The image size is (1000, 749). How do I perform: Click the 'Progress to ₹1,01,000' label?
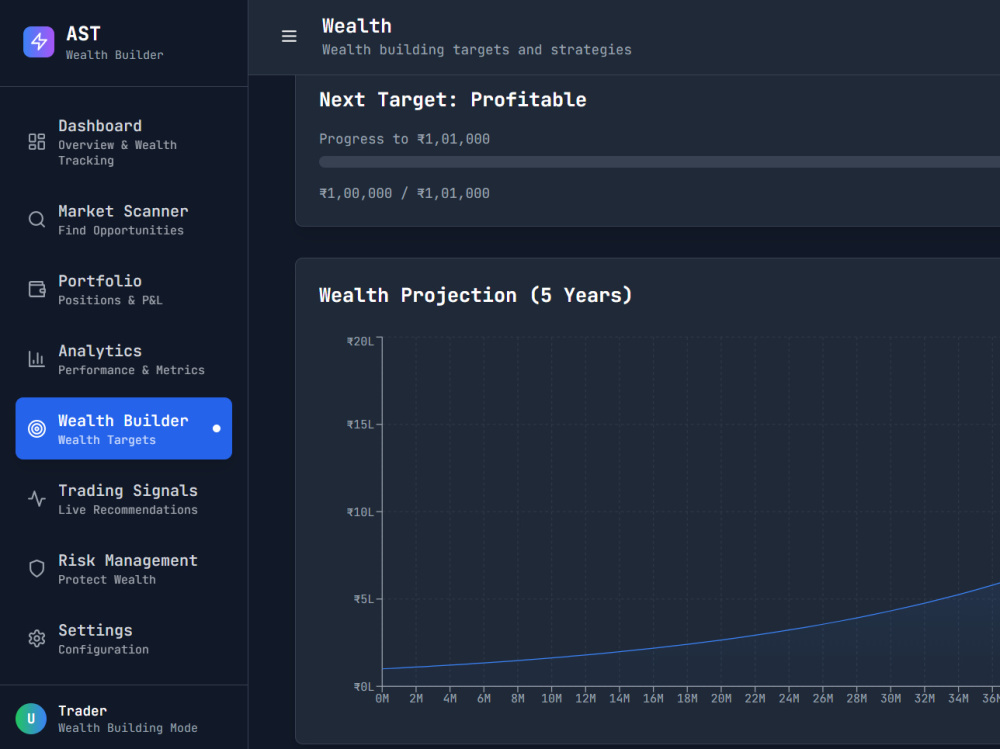[x=404, y=139]
